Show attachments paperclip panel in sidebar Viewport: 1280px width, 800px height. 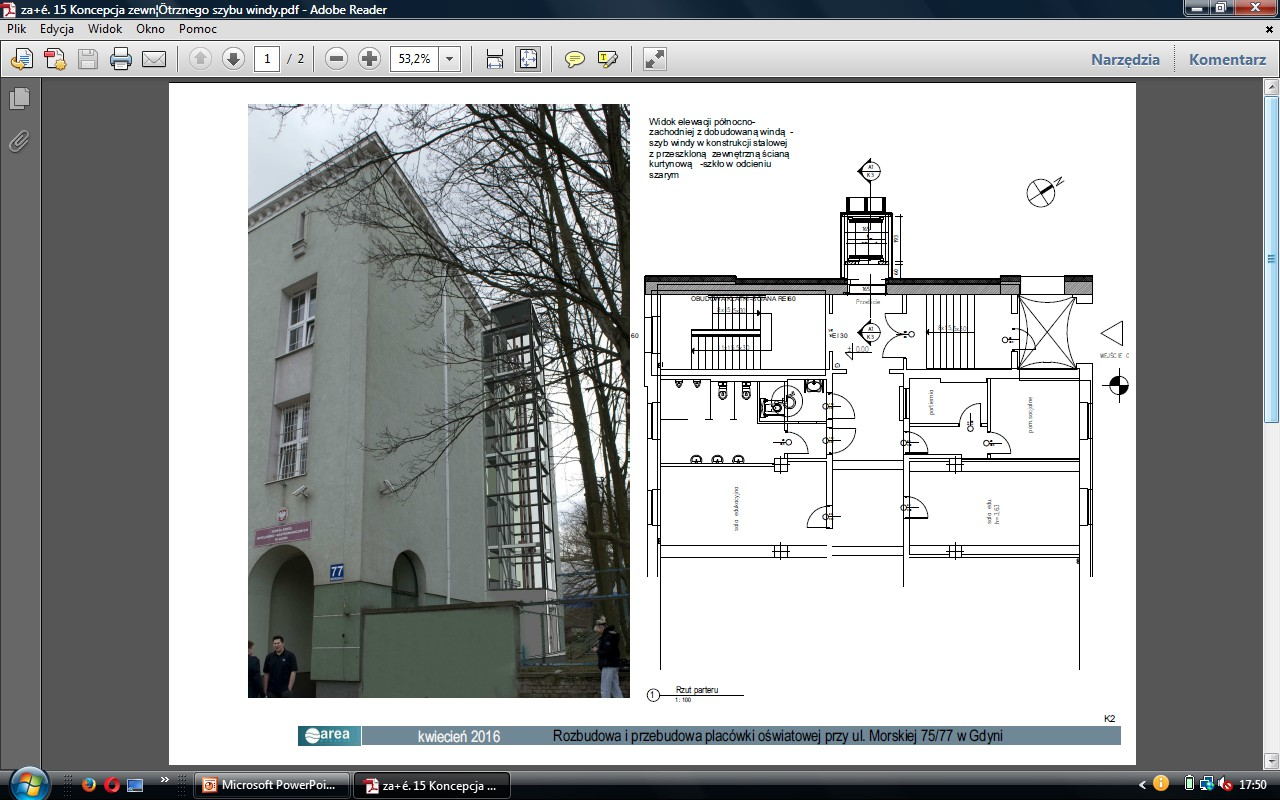tap(20, 141)
